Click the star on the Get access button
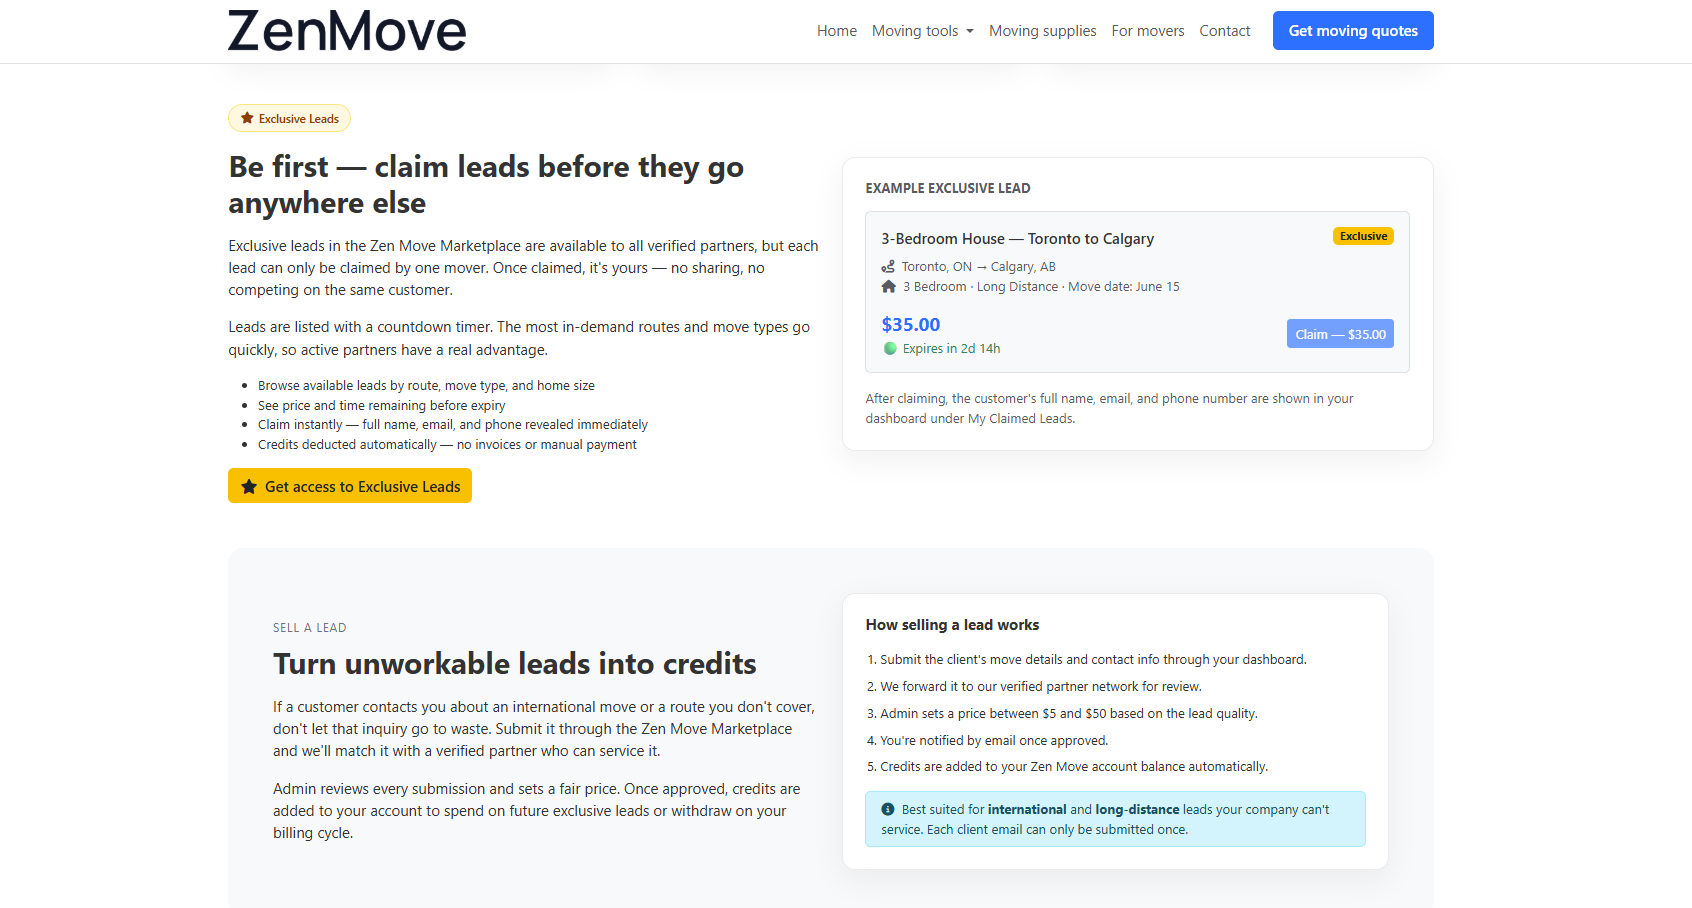This screenshot has height=908, width=1692. (249, 486)
